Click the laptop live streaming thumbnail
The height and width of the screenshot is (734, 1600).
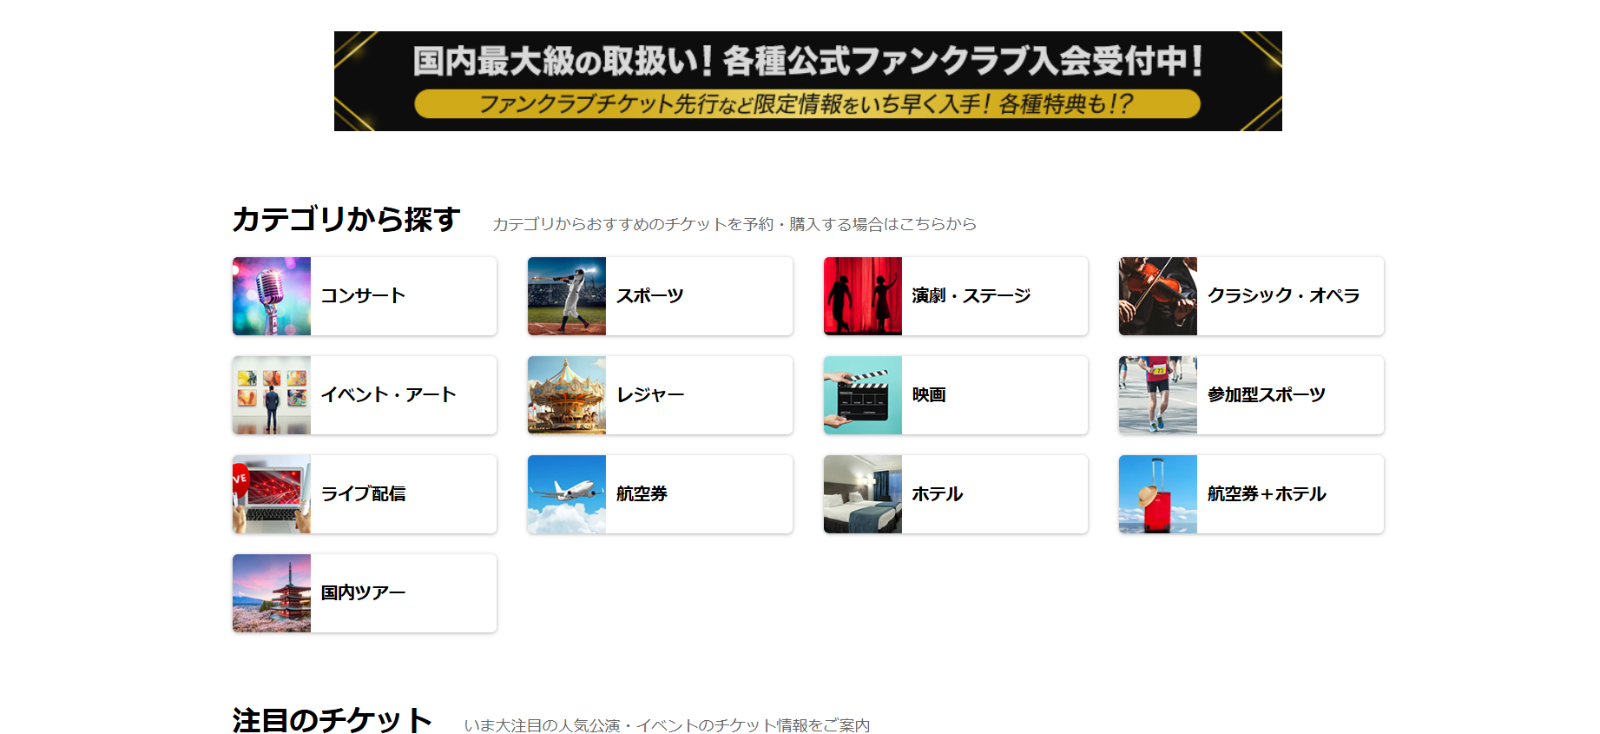(x=271, y=494)
